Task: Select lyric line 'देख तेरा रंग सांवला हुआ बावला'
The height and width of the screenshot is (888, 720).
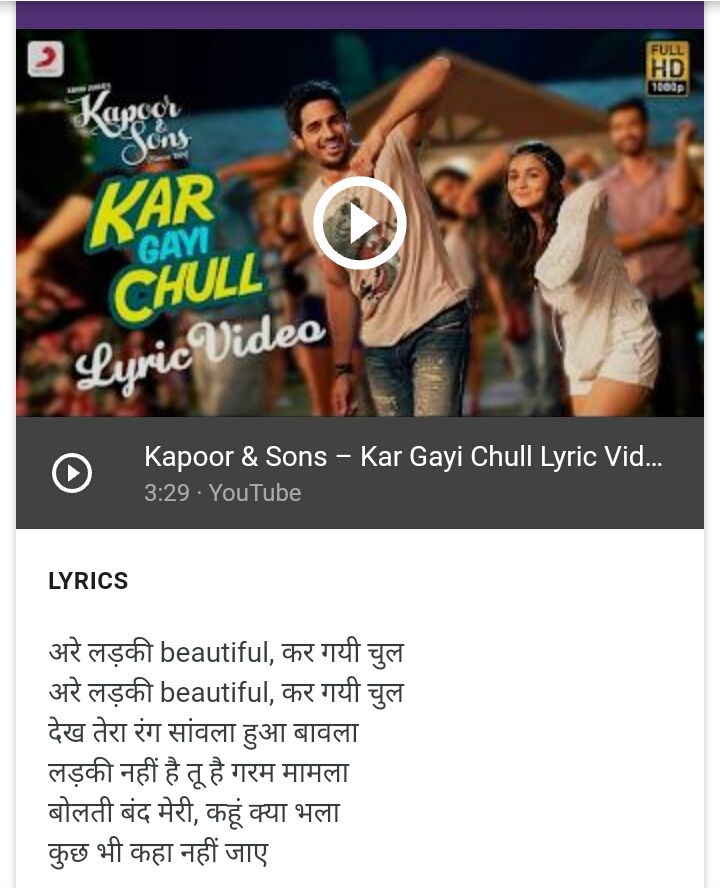Action: (x=203, y=732)
